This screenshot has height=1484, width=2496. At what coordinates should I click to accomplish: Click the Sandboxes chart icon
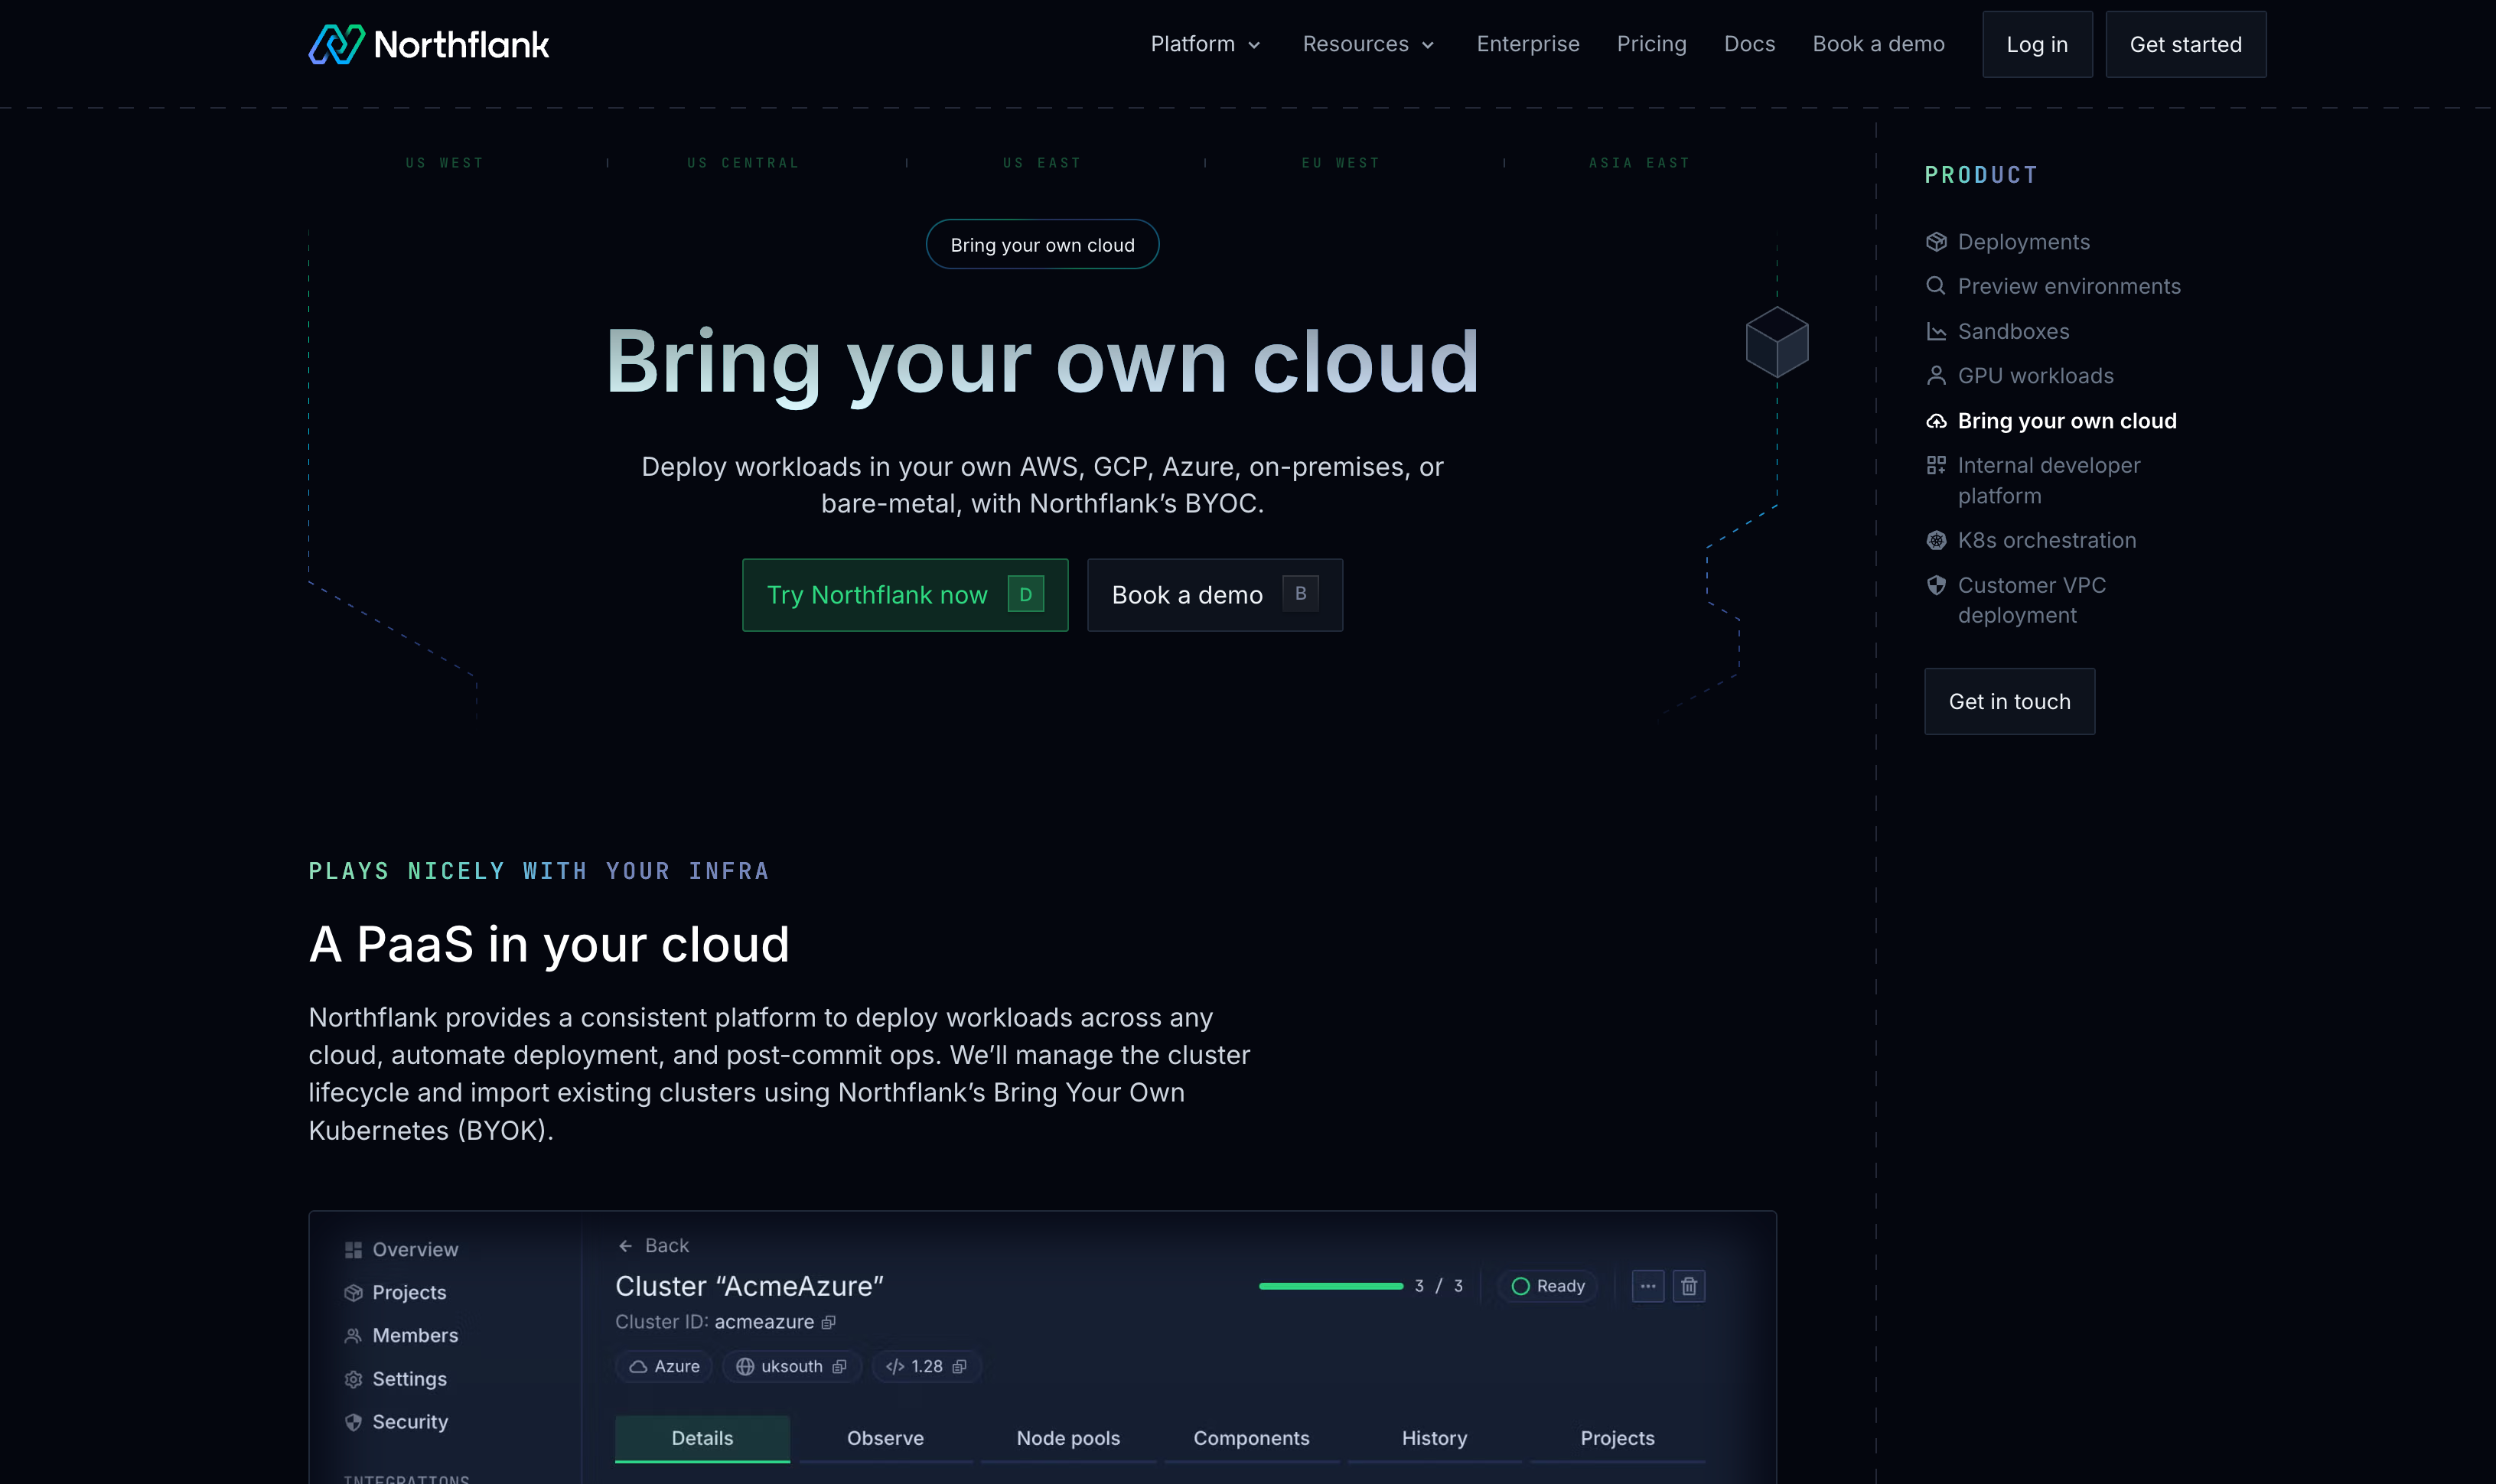[x=1936, y=331]
